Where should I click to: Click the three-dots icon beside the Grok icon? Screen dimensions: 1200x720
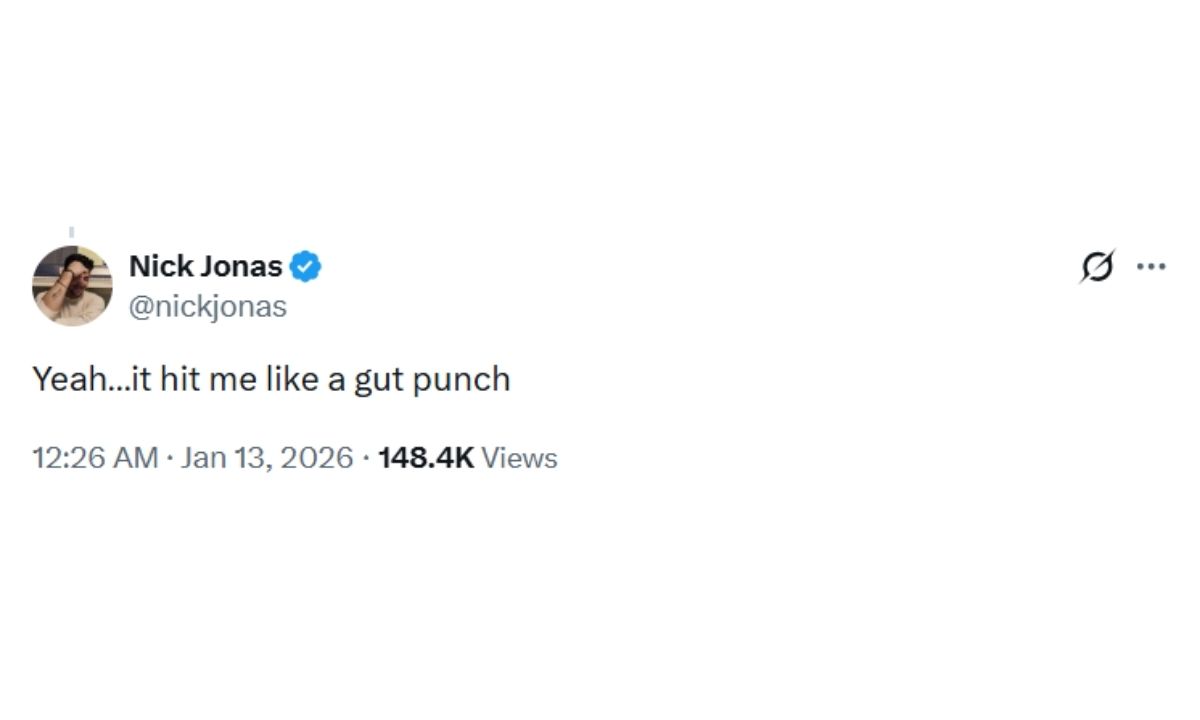(1153, 266)
